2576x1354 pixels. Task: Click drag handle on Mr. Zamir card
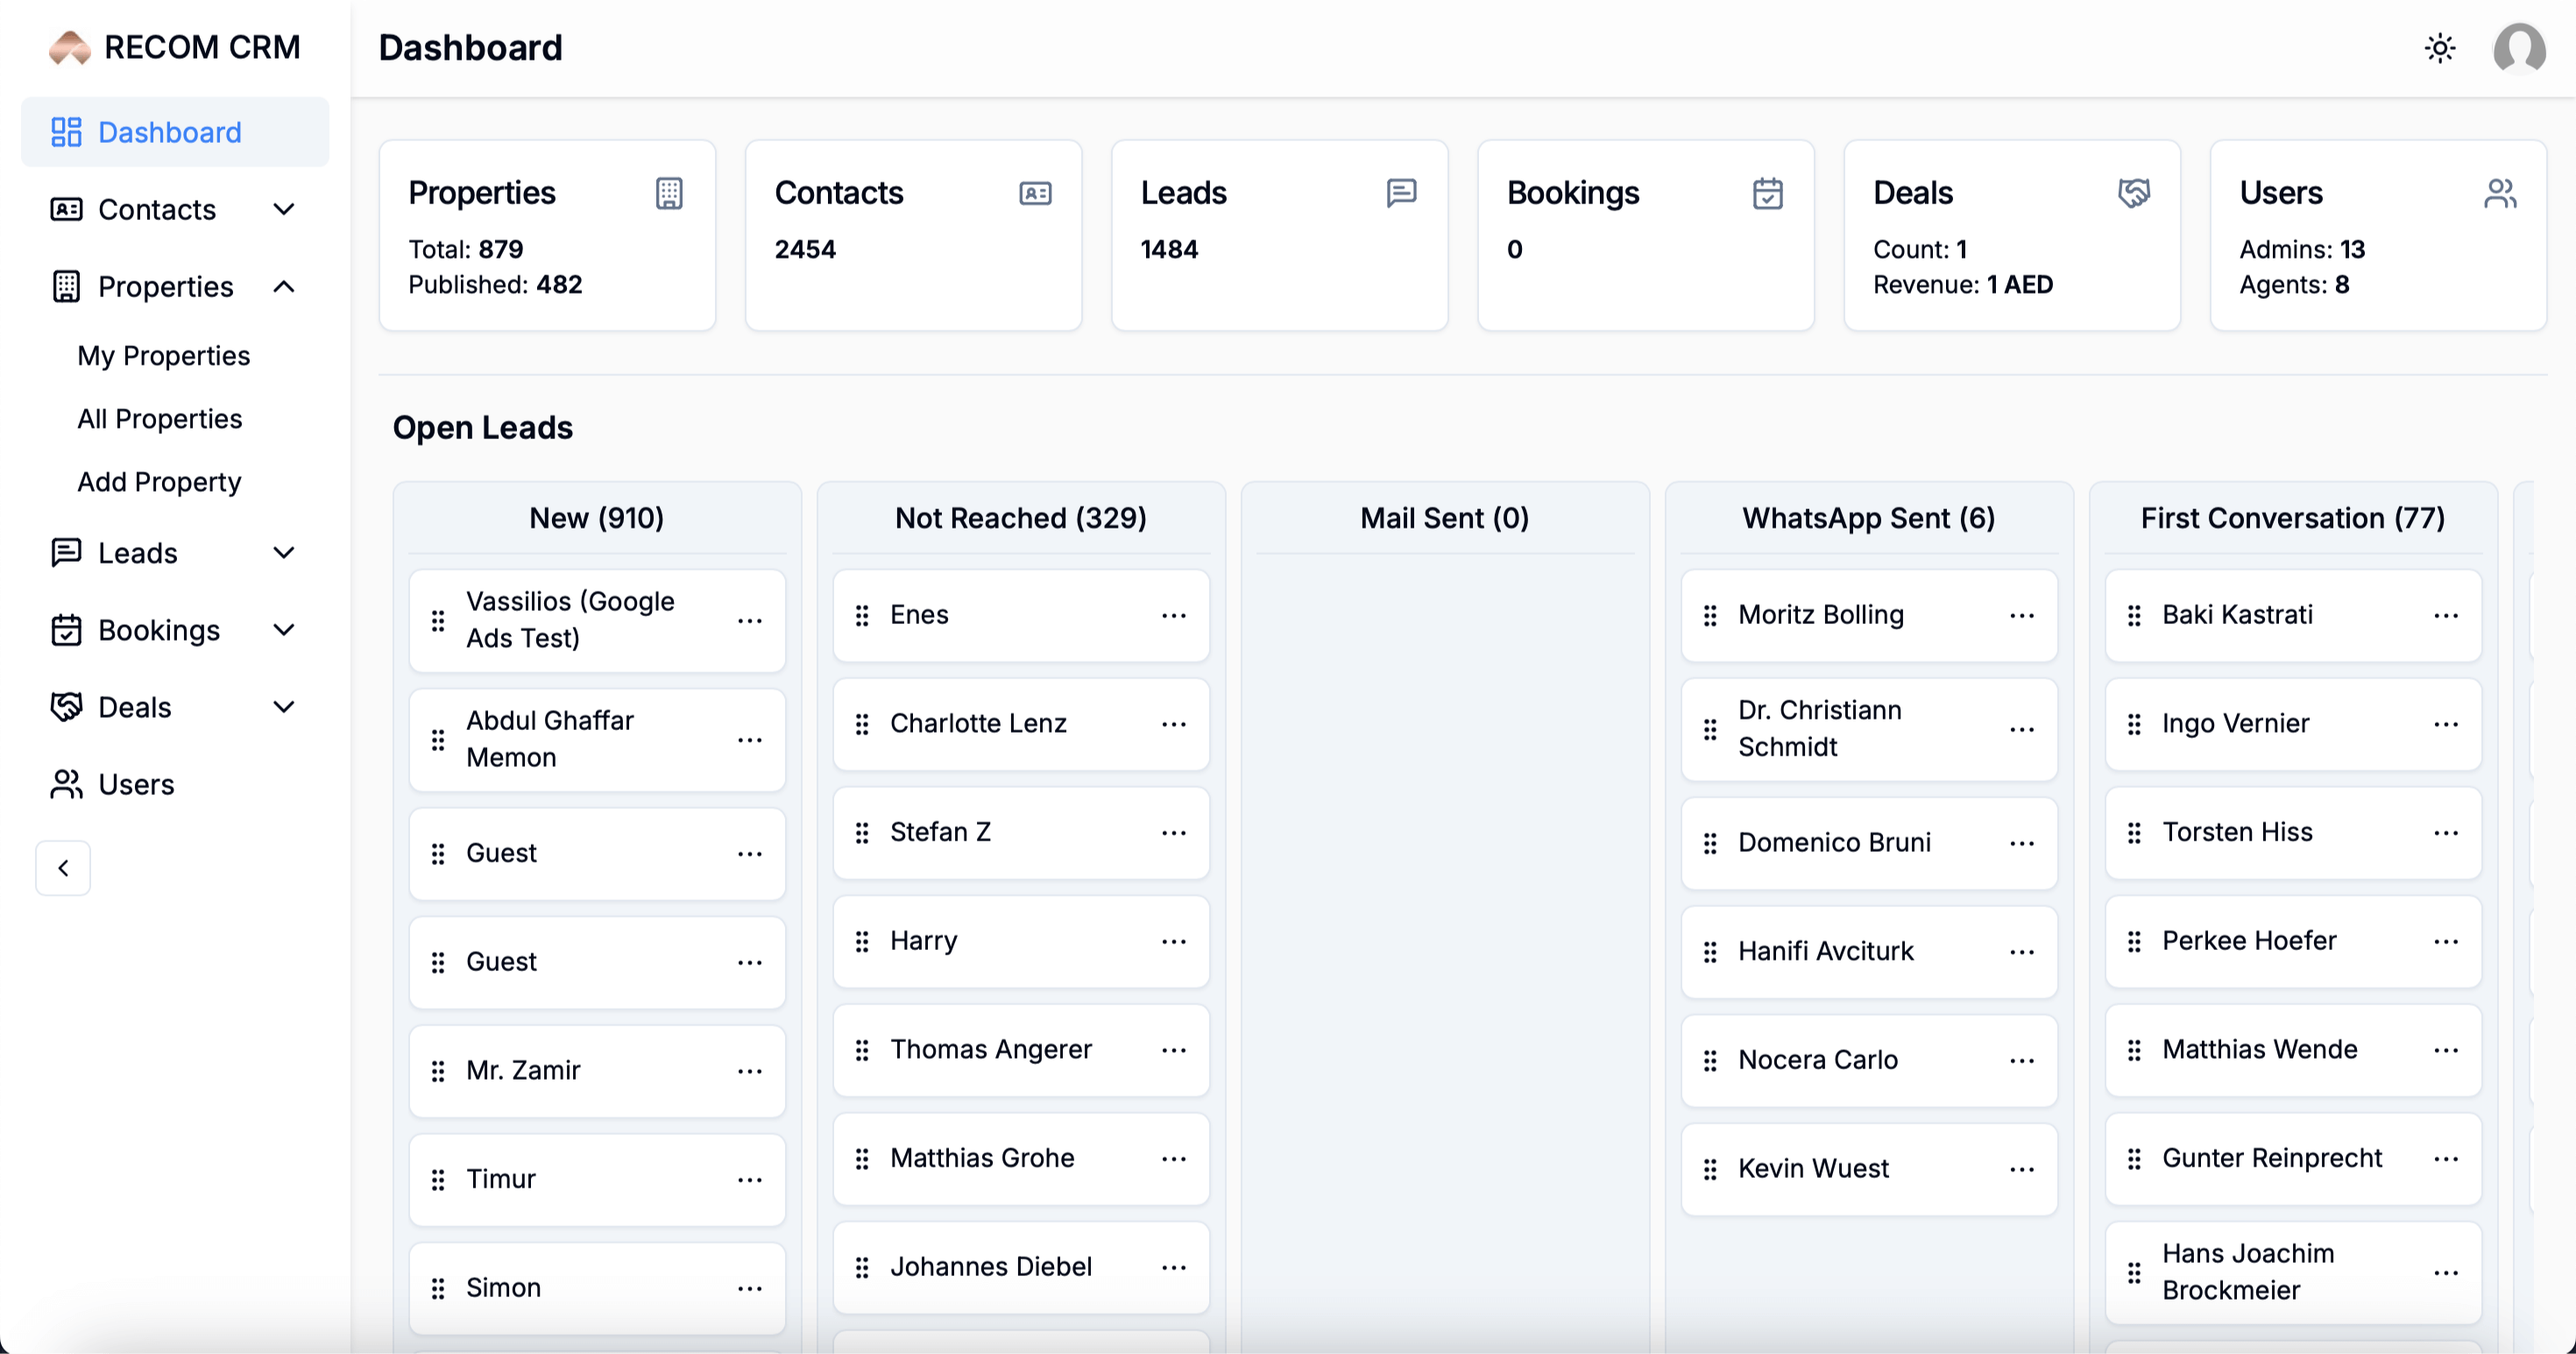438,1071
